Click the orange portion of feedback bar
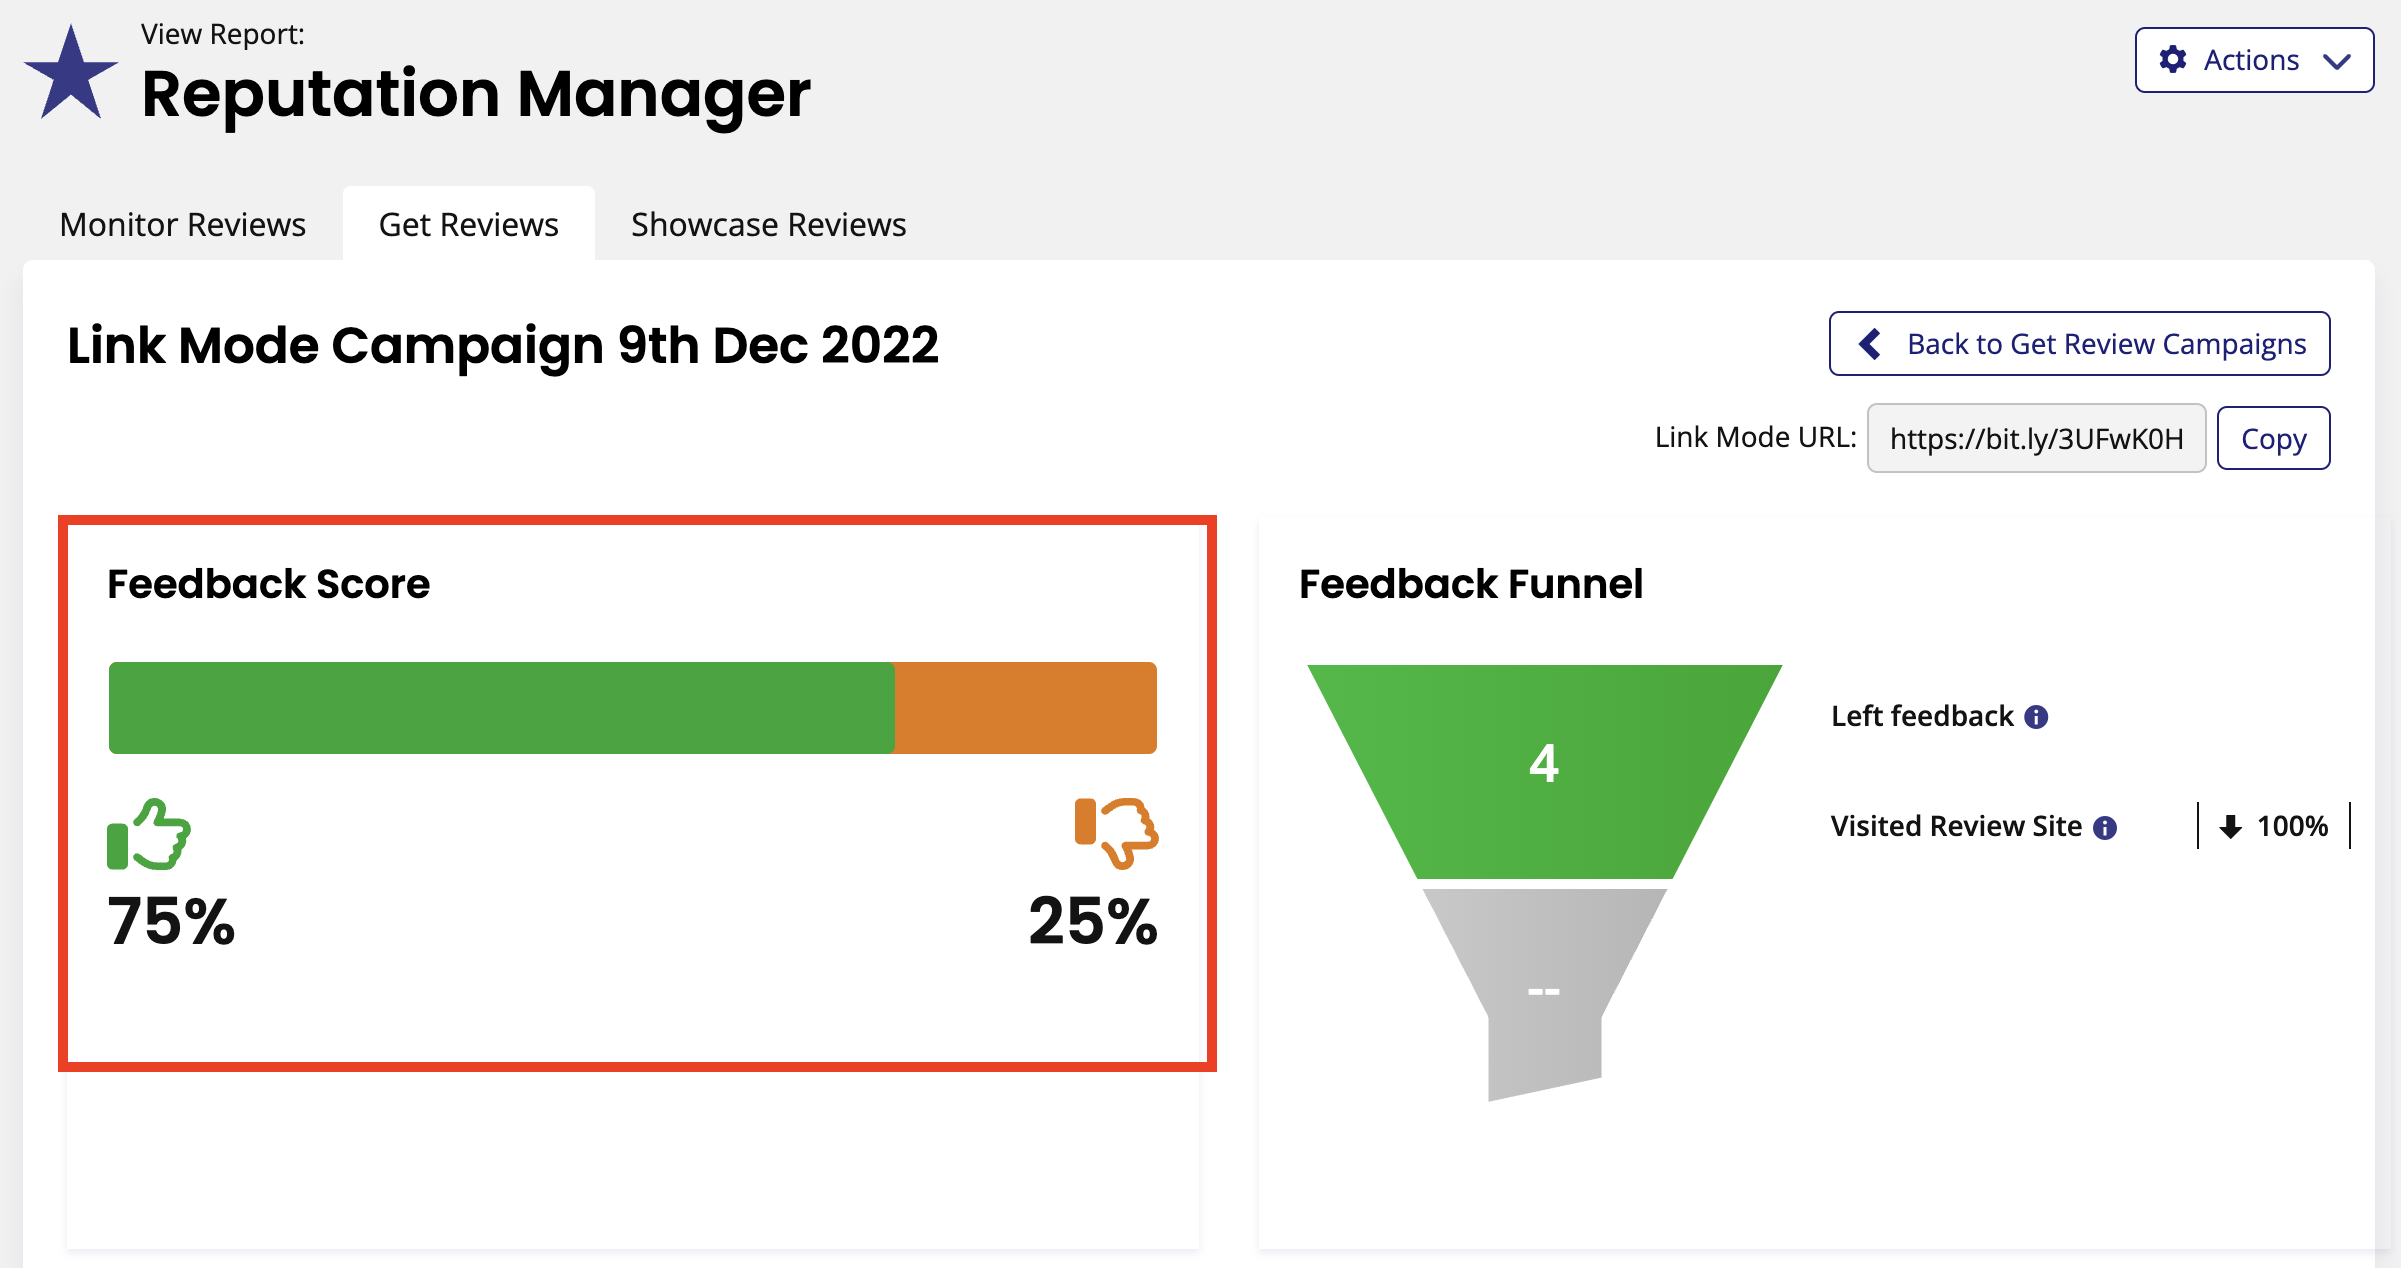The image size is (2401, 1268). [x=1025, y=708]
